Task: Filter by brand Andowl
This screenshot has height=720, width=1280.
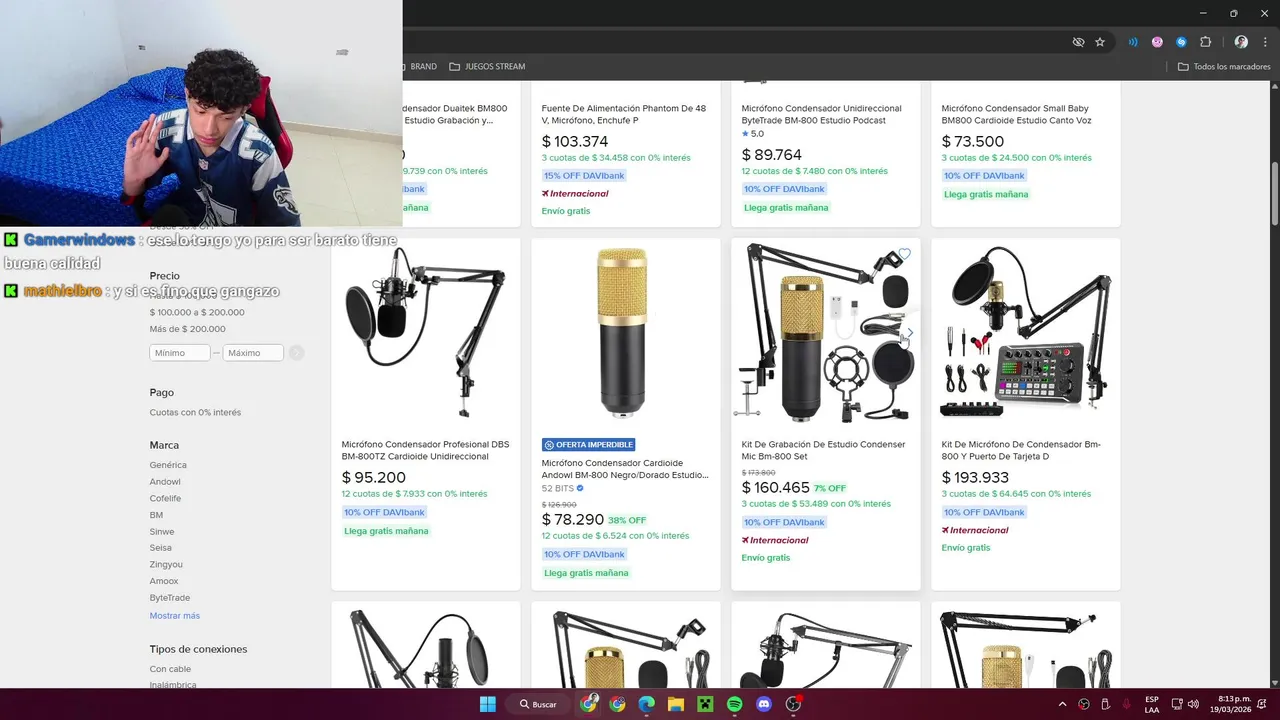Action: click(165, 482)
